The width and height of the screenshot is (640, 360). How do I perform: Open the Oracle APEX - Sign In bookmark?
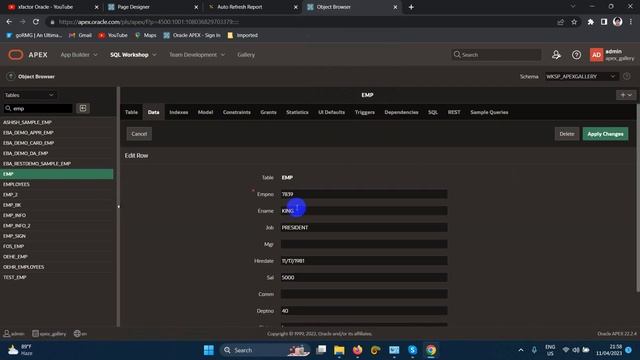192,36
